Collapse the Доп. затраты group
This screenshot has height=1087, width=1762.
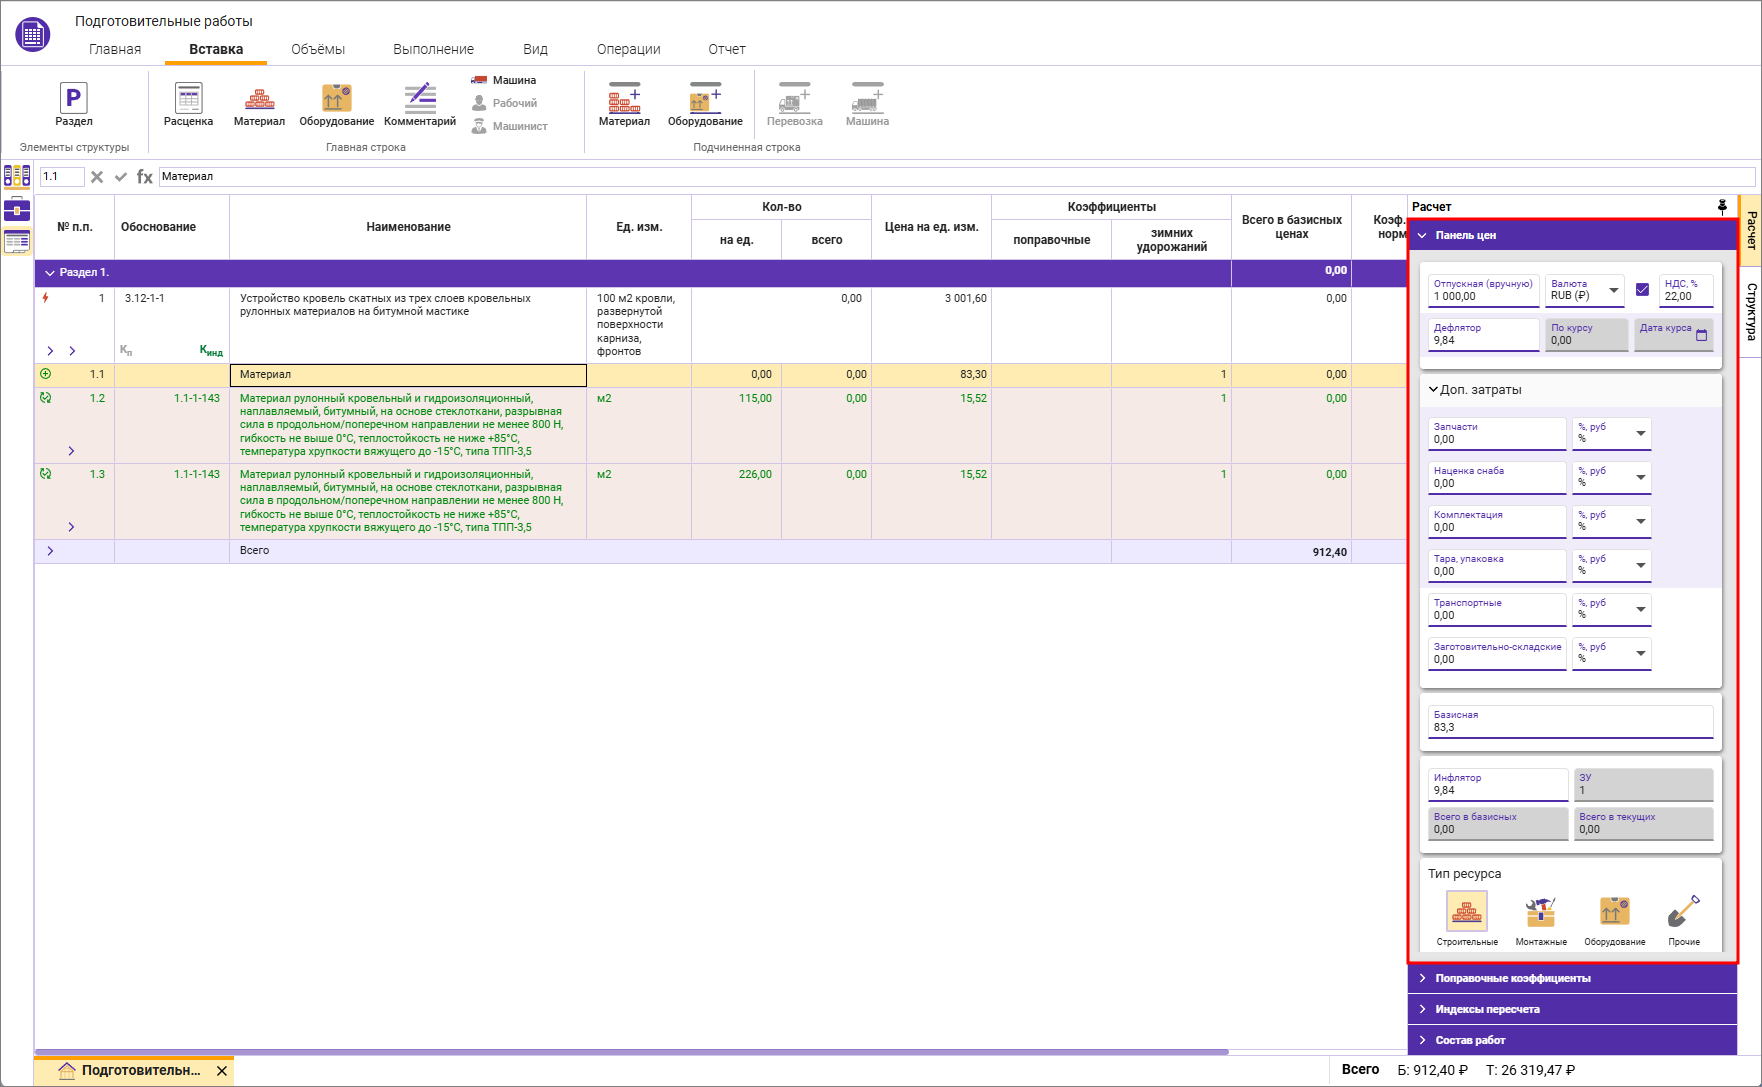click(1433, 390)
